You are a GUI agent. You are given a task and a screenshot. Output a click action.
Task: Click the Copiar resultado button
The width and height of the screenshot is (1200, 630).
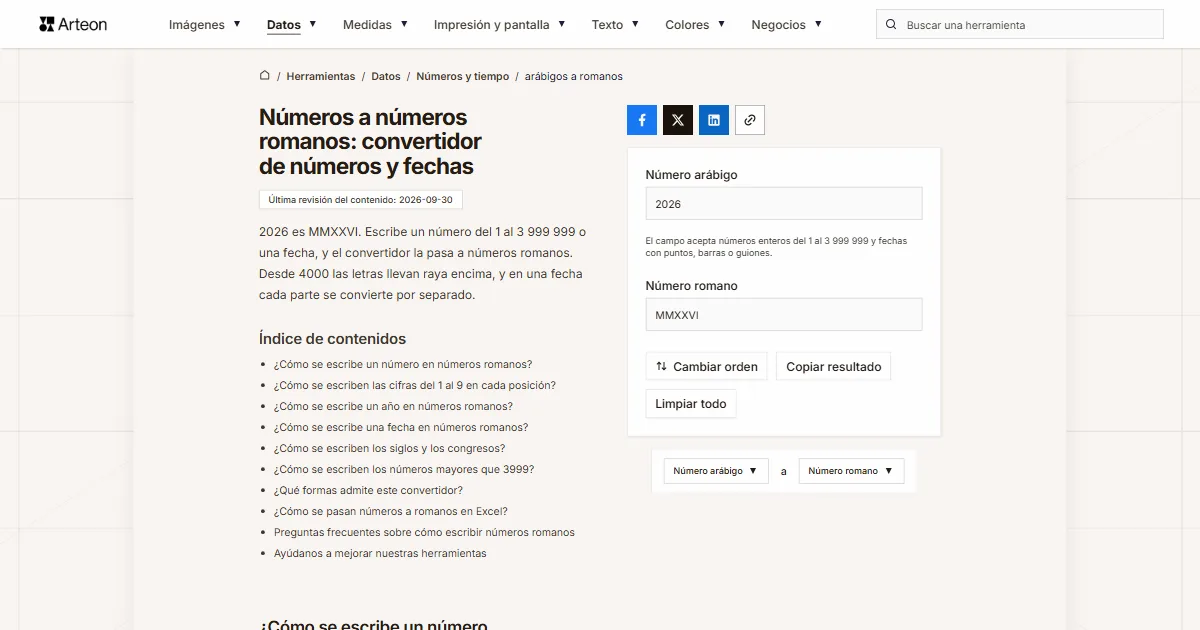[833, 367]
